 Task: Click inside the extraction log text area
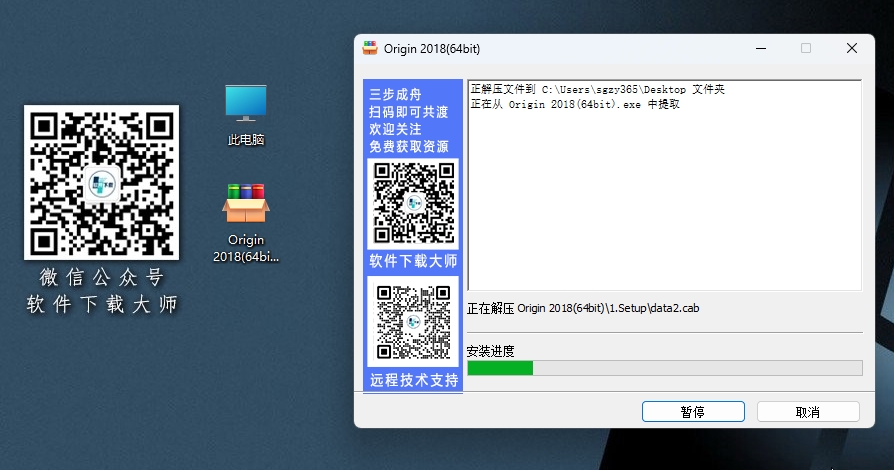665,185
